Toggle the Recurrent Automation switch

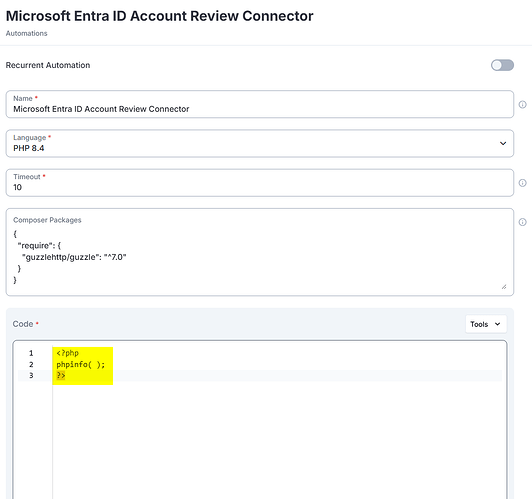[x=502, y=65]
